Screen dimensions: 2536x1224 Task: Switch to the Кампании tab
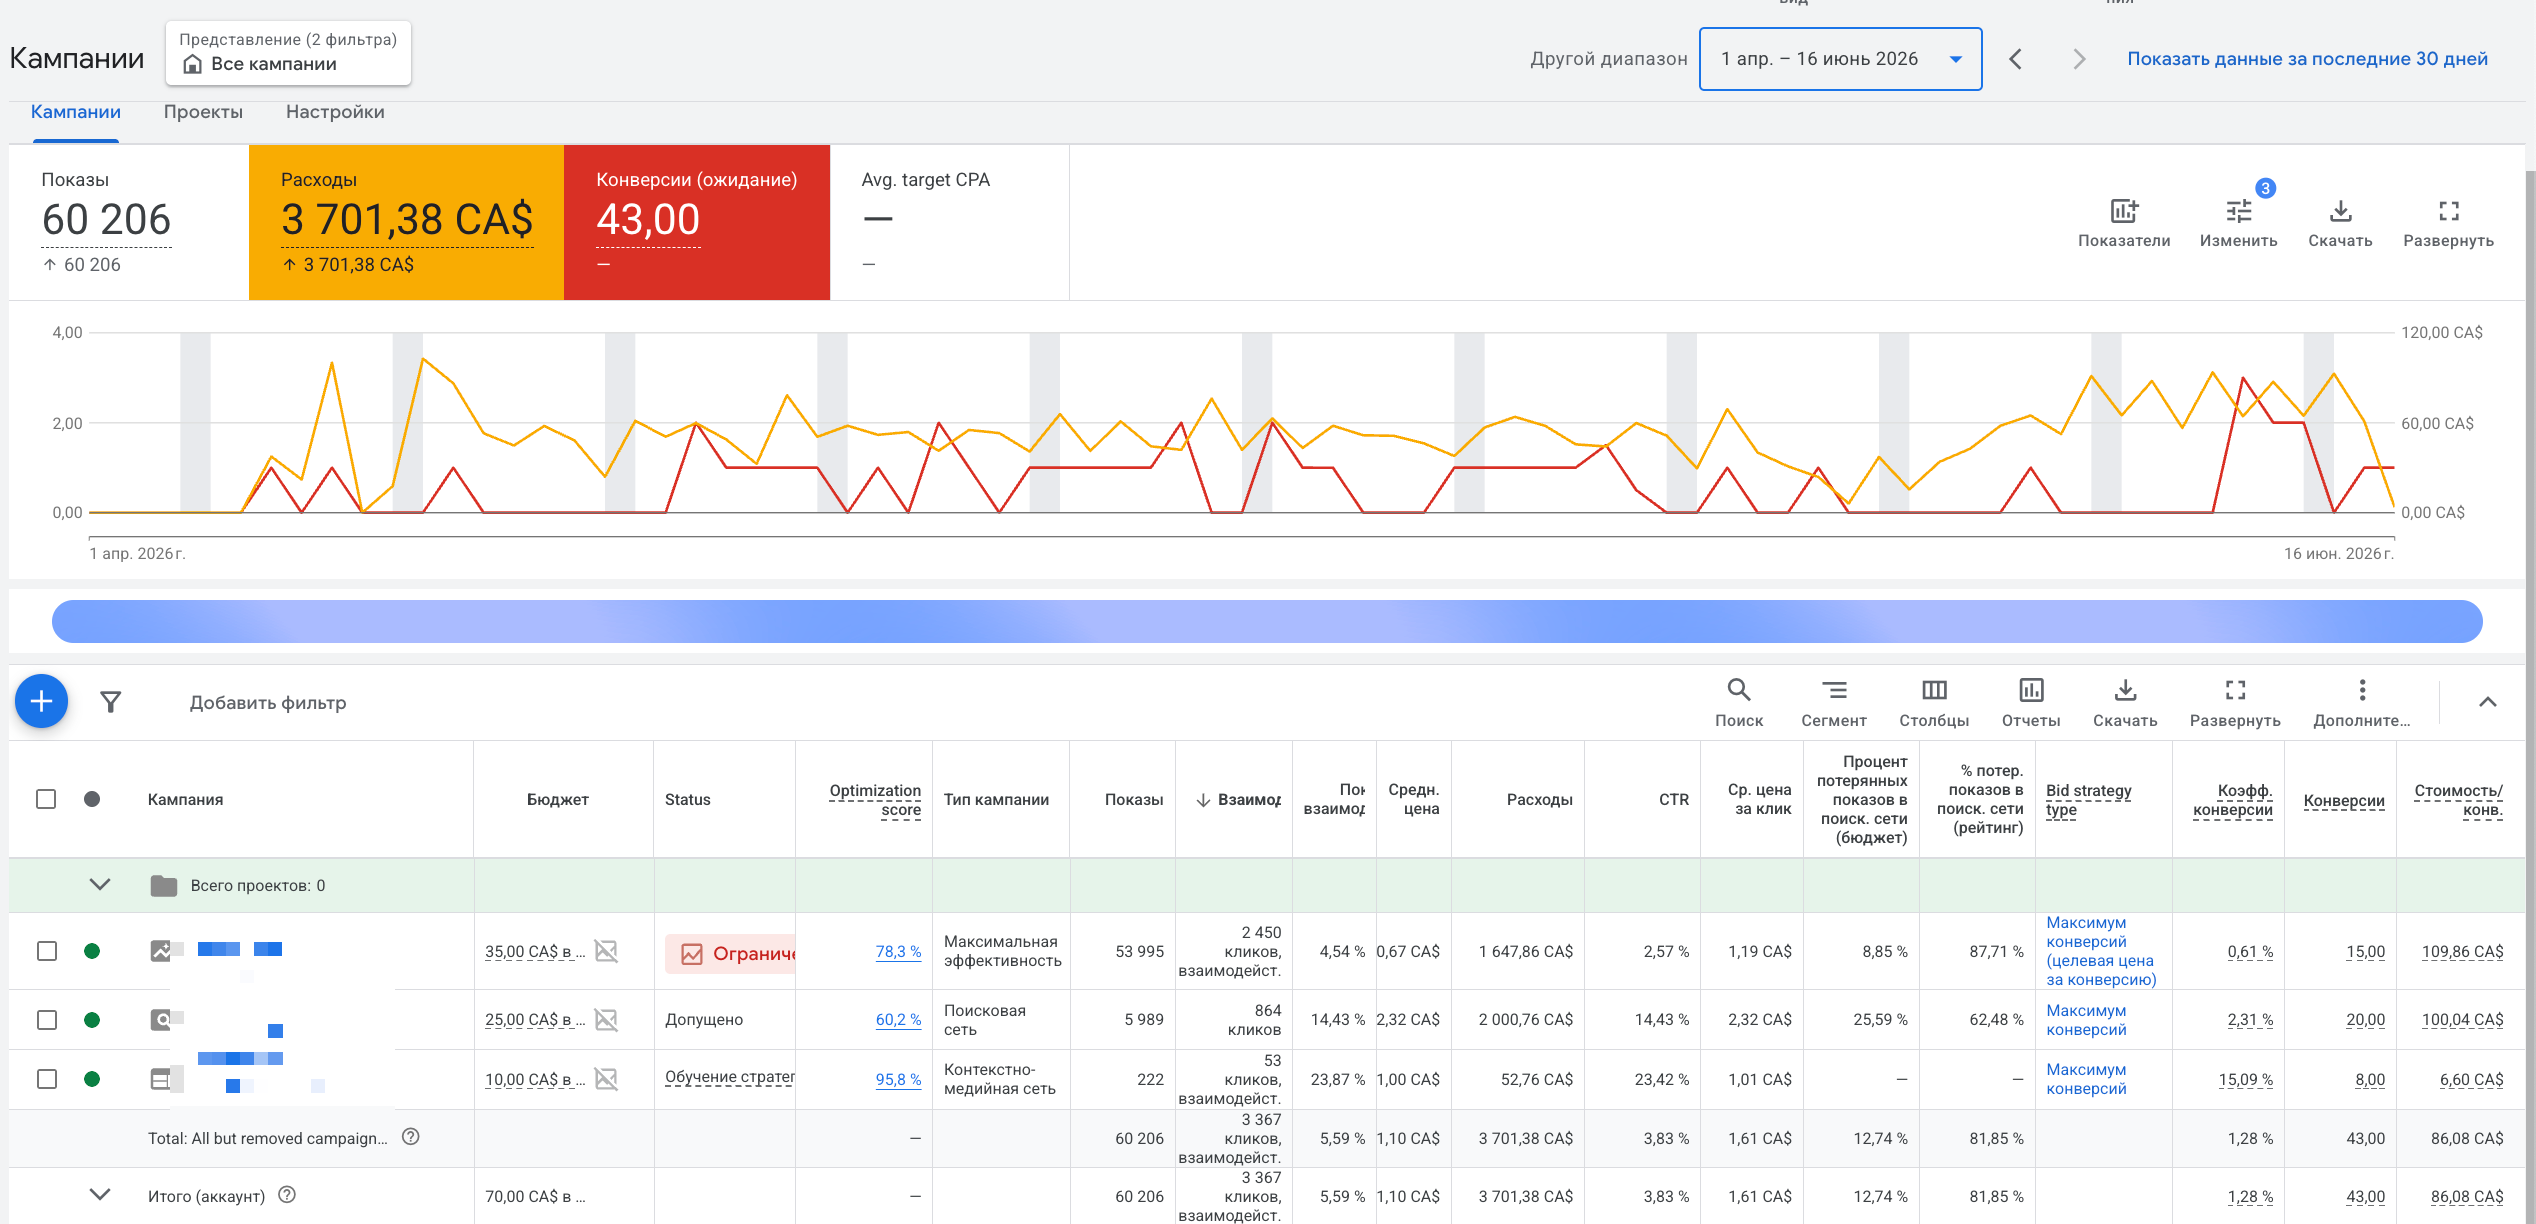coord(76,112)
